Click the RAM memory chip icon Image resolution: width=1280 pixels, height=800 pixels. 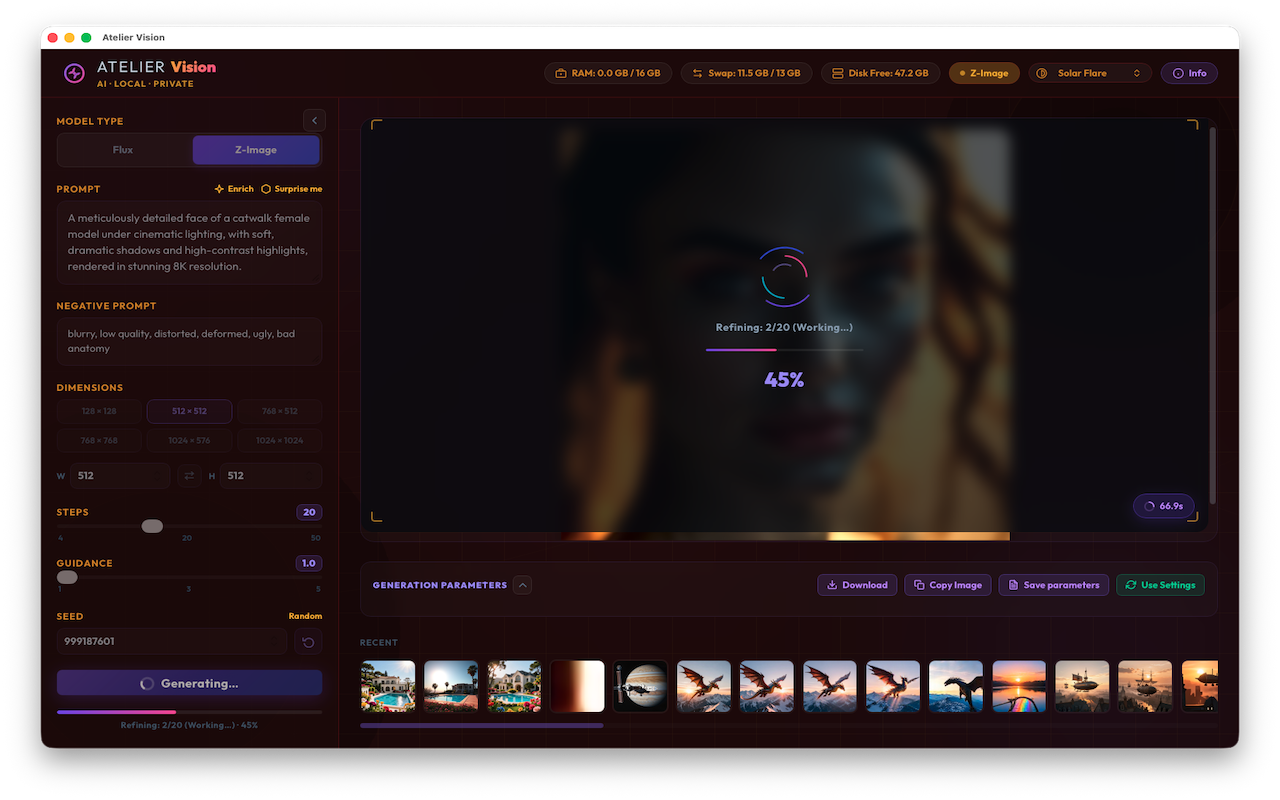click(x=561, y=73)
